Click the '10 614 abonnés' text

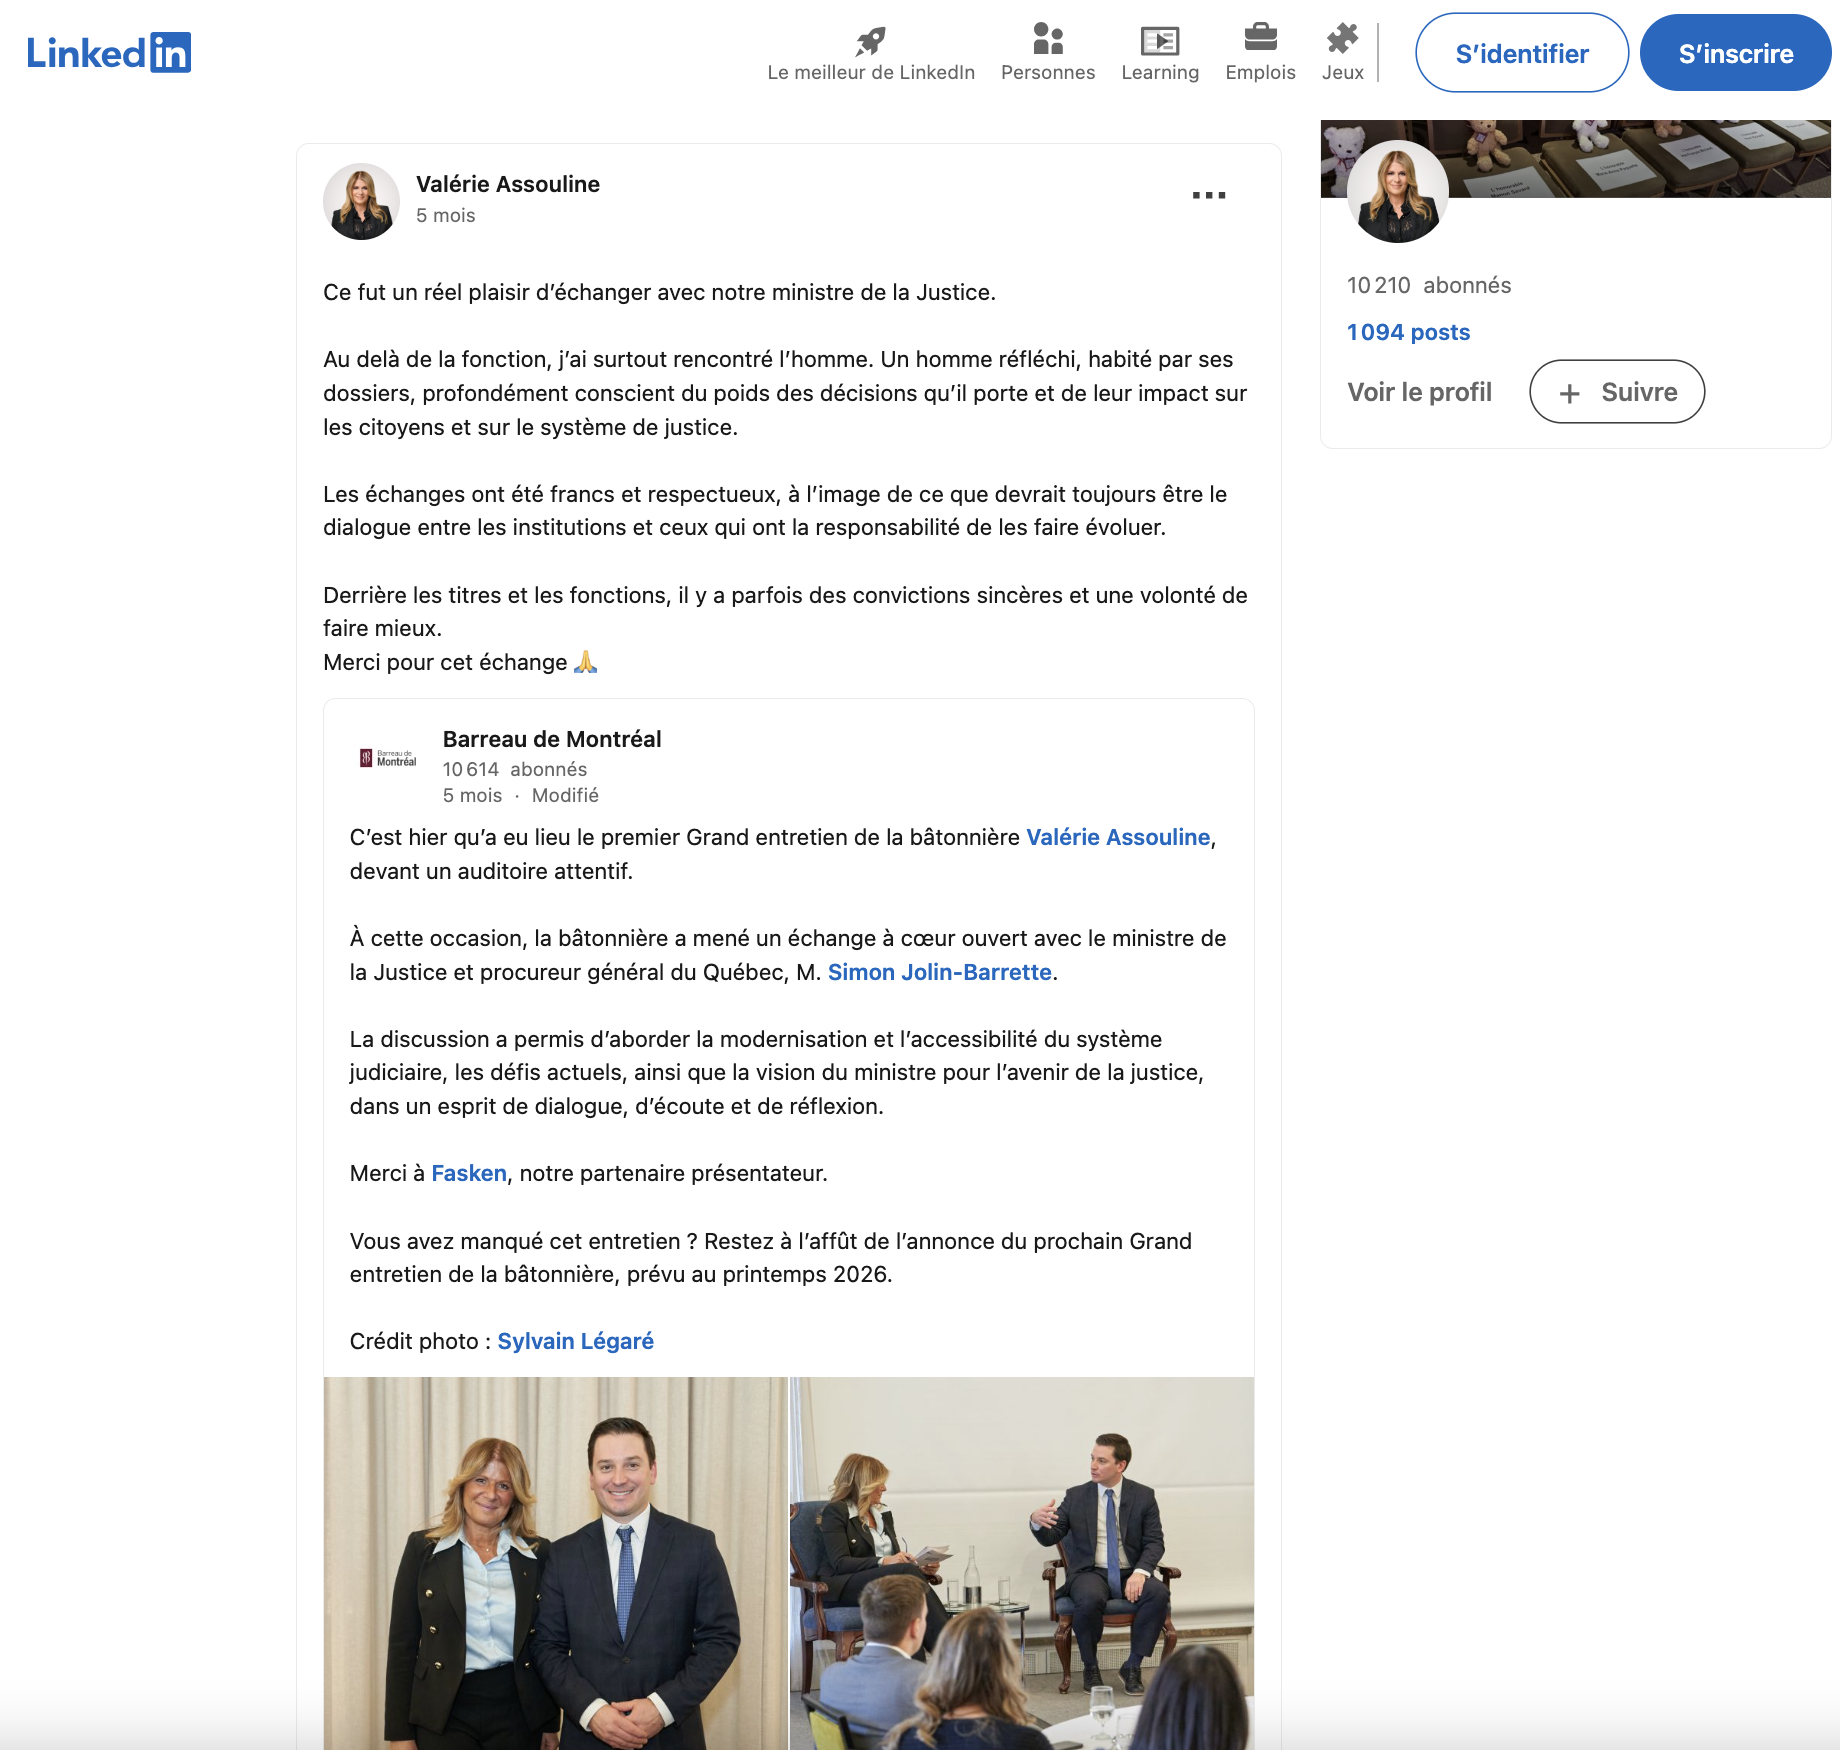point(515,769)
